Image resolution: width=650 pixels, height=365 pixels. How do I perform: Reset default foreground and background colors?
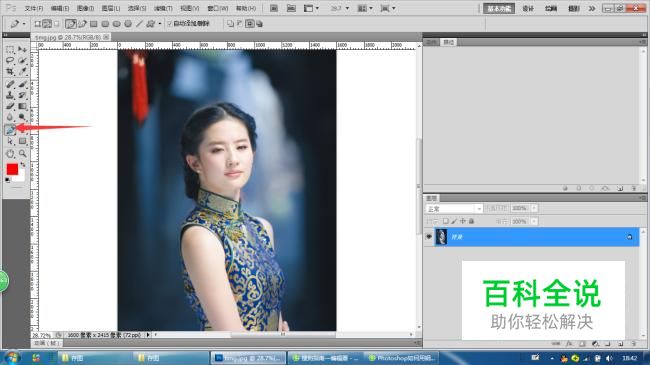(7, 180)
